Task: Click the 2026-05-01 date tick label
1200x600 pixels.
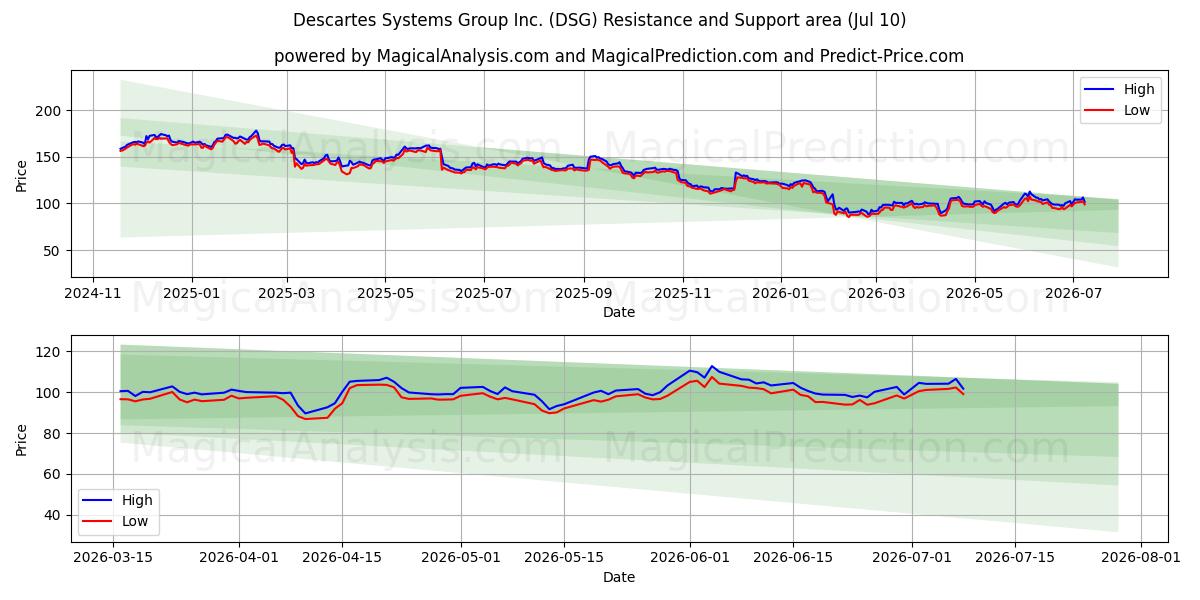Action: click(461, 559)
